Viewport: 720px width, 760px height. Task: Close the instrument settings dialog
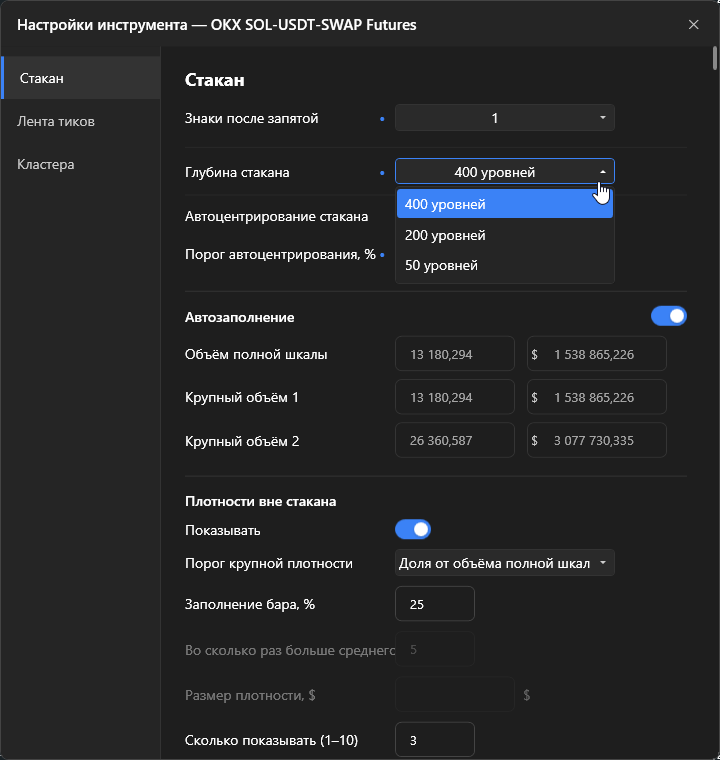[693, 24]
